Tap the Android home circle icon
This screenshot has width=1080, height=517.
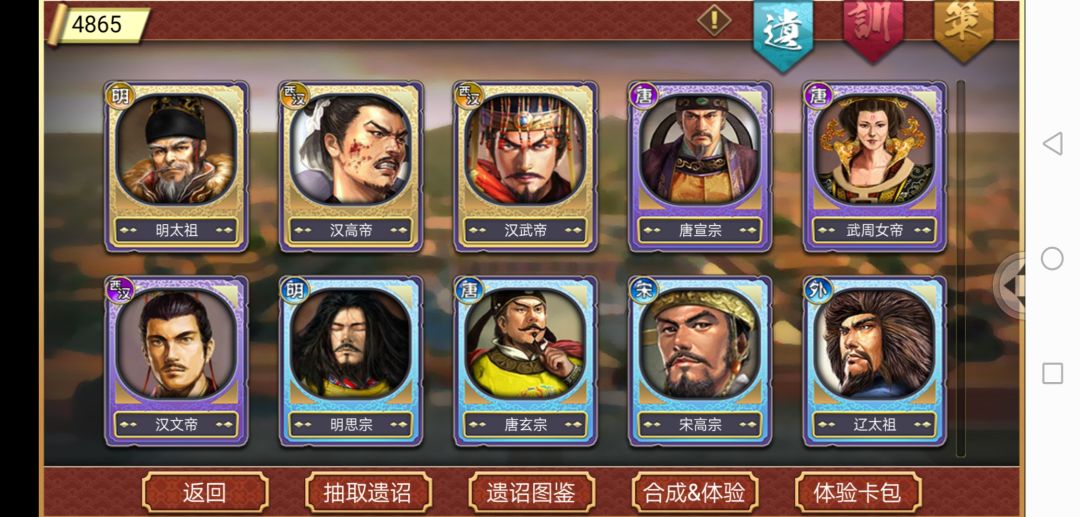point(1052,259)
